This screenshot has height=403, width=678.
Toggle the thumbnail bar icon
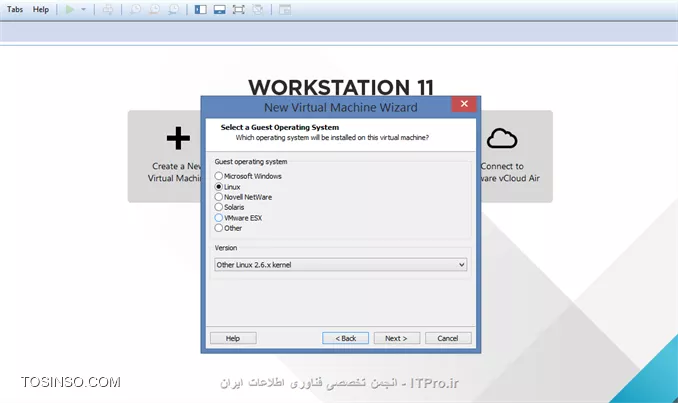click(x=220, y=10)
